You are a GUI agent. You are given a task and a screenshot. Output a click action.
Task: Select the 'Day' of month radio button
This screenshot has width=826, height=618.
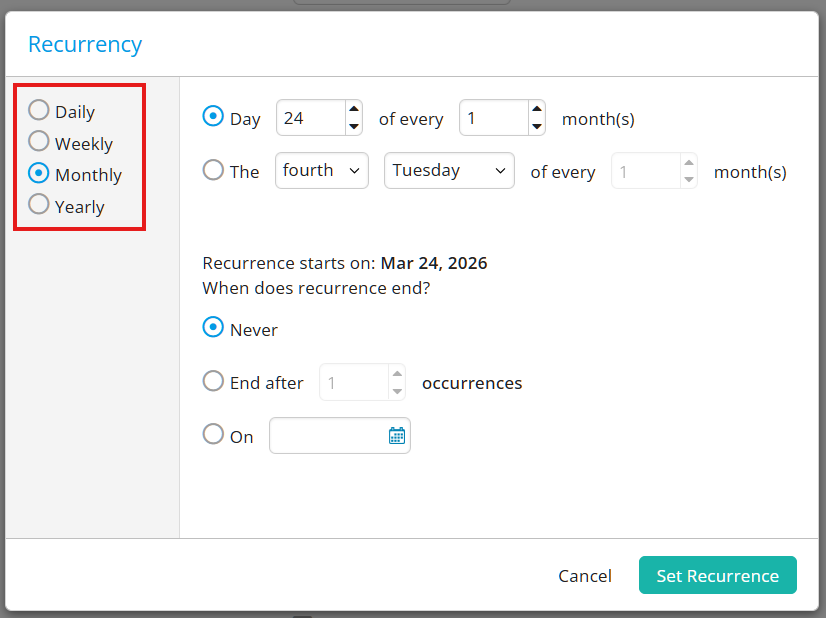pyautogui.click(x=213, y=117)
